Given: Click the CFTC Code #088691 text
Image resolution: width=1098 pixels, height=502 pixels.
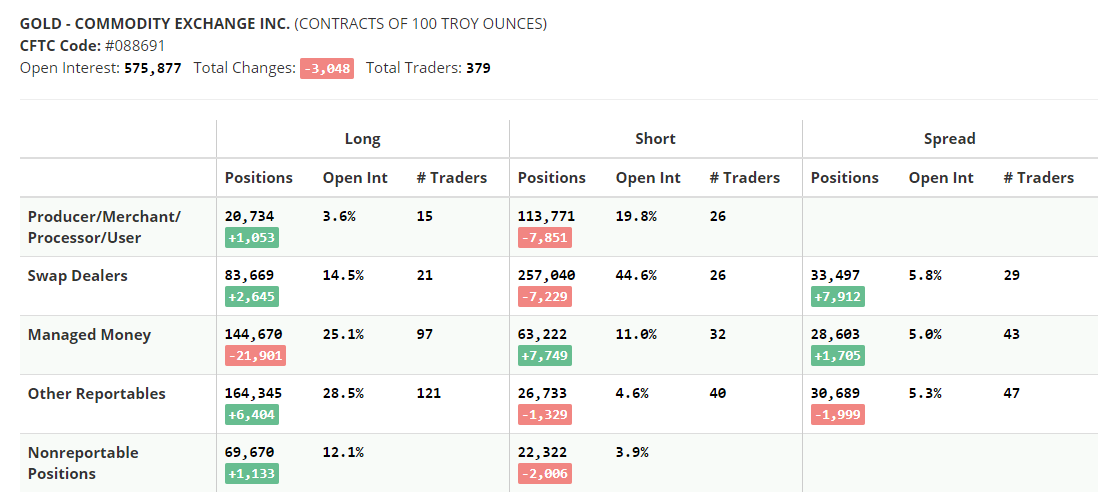Looking at the screenshot, I should (93, 46).
